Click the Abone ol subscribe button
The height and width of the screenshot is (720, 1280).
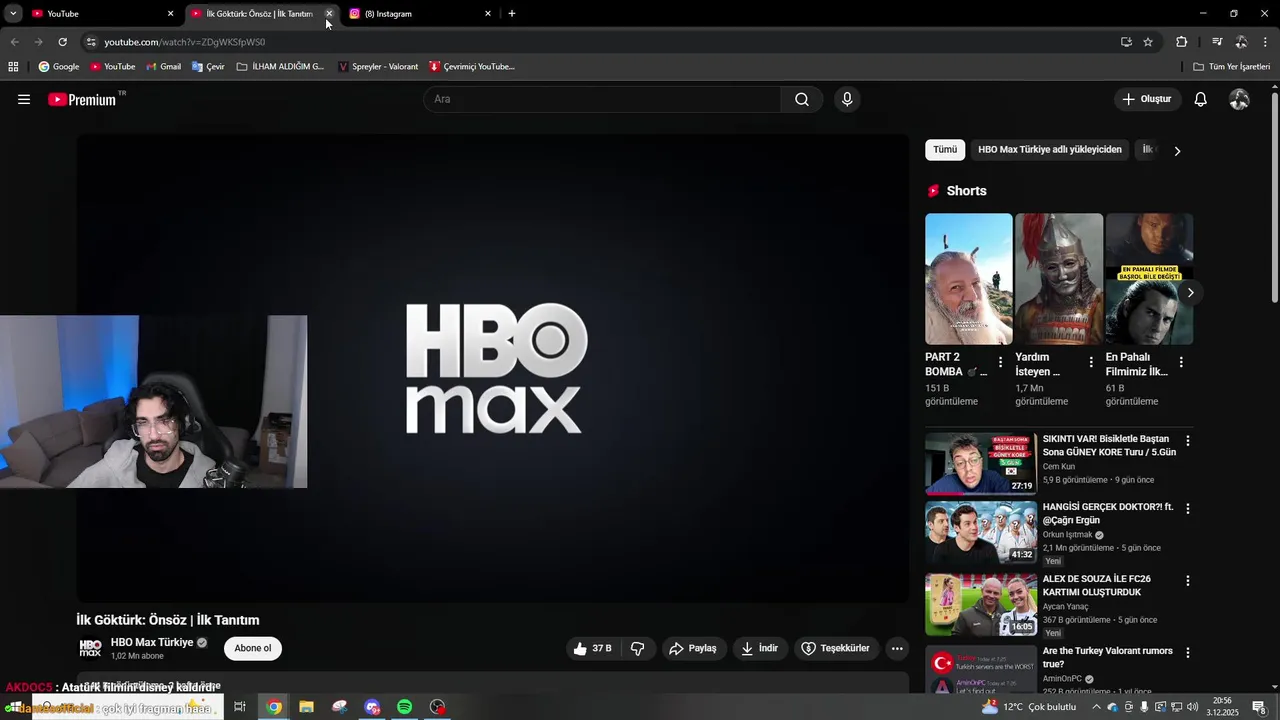[x=253, y=648]
